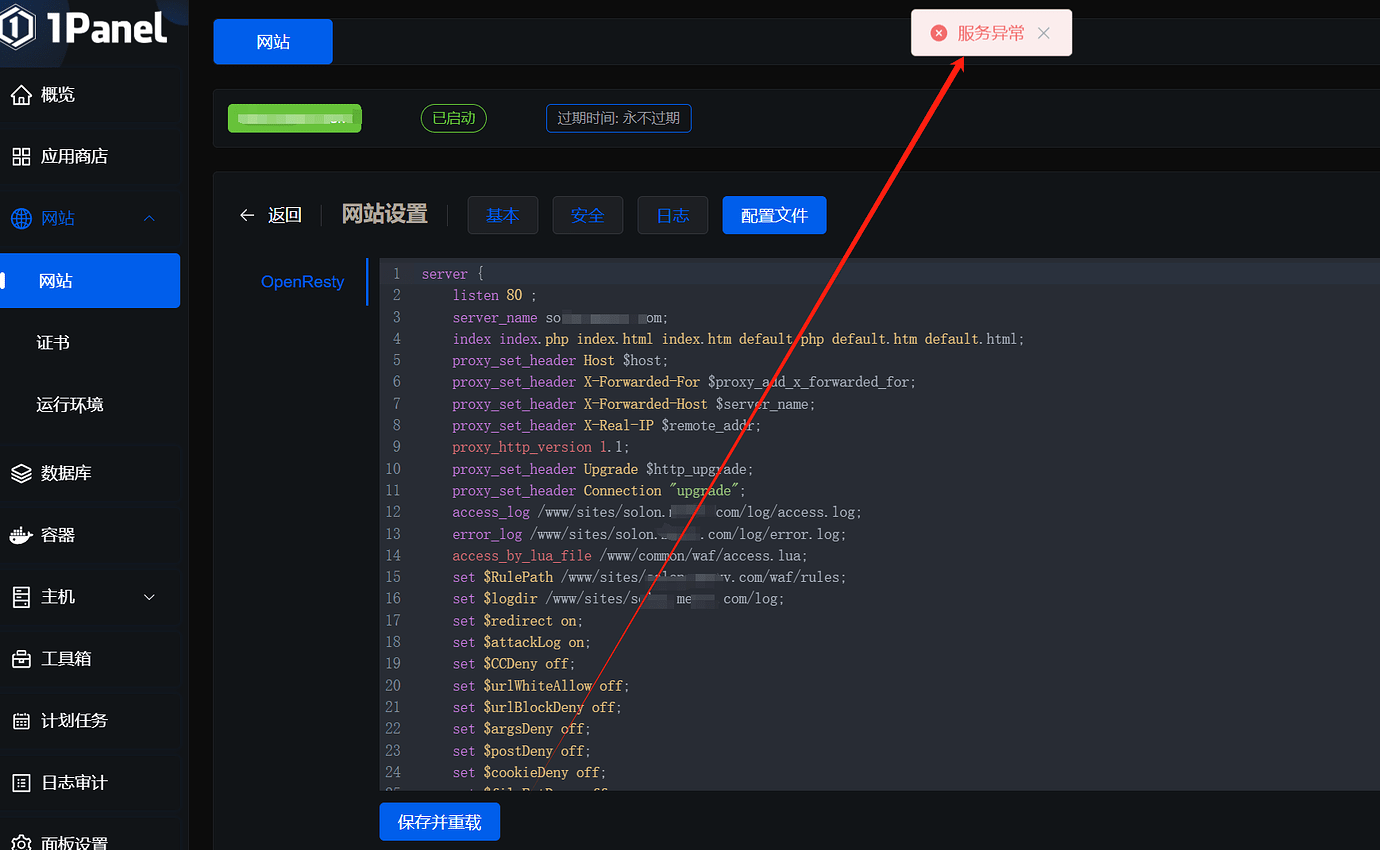Screen dimensions: 1380x850
Task: Click the red error icon in notification
Action: pos(939,33)
